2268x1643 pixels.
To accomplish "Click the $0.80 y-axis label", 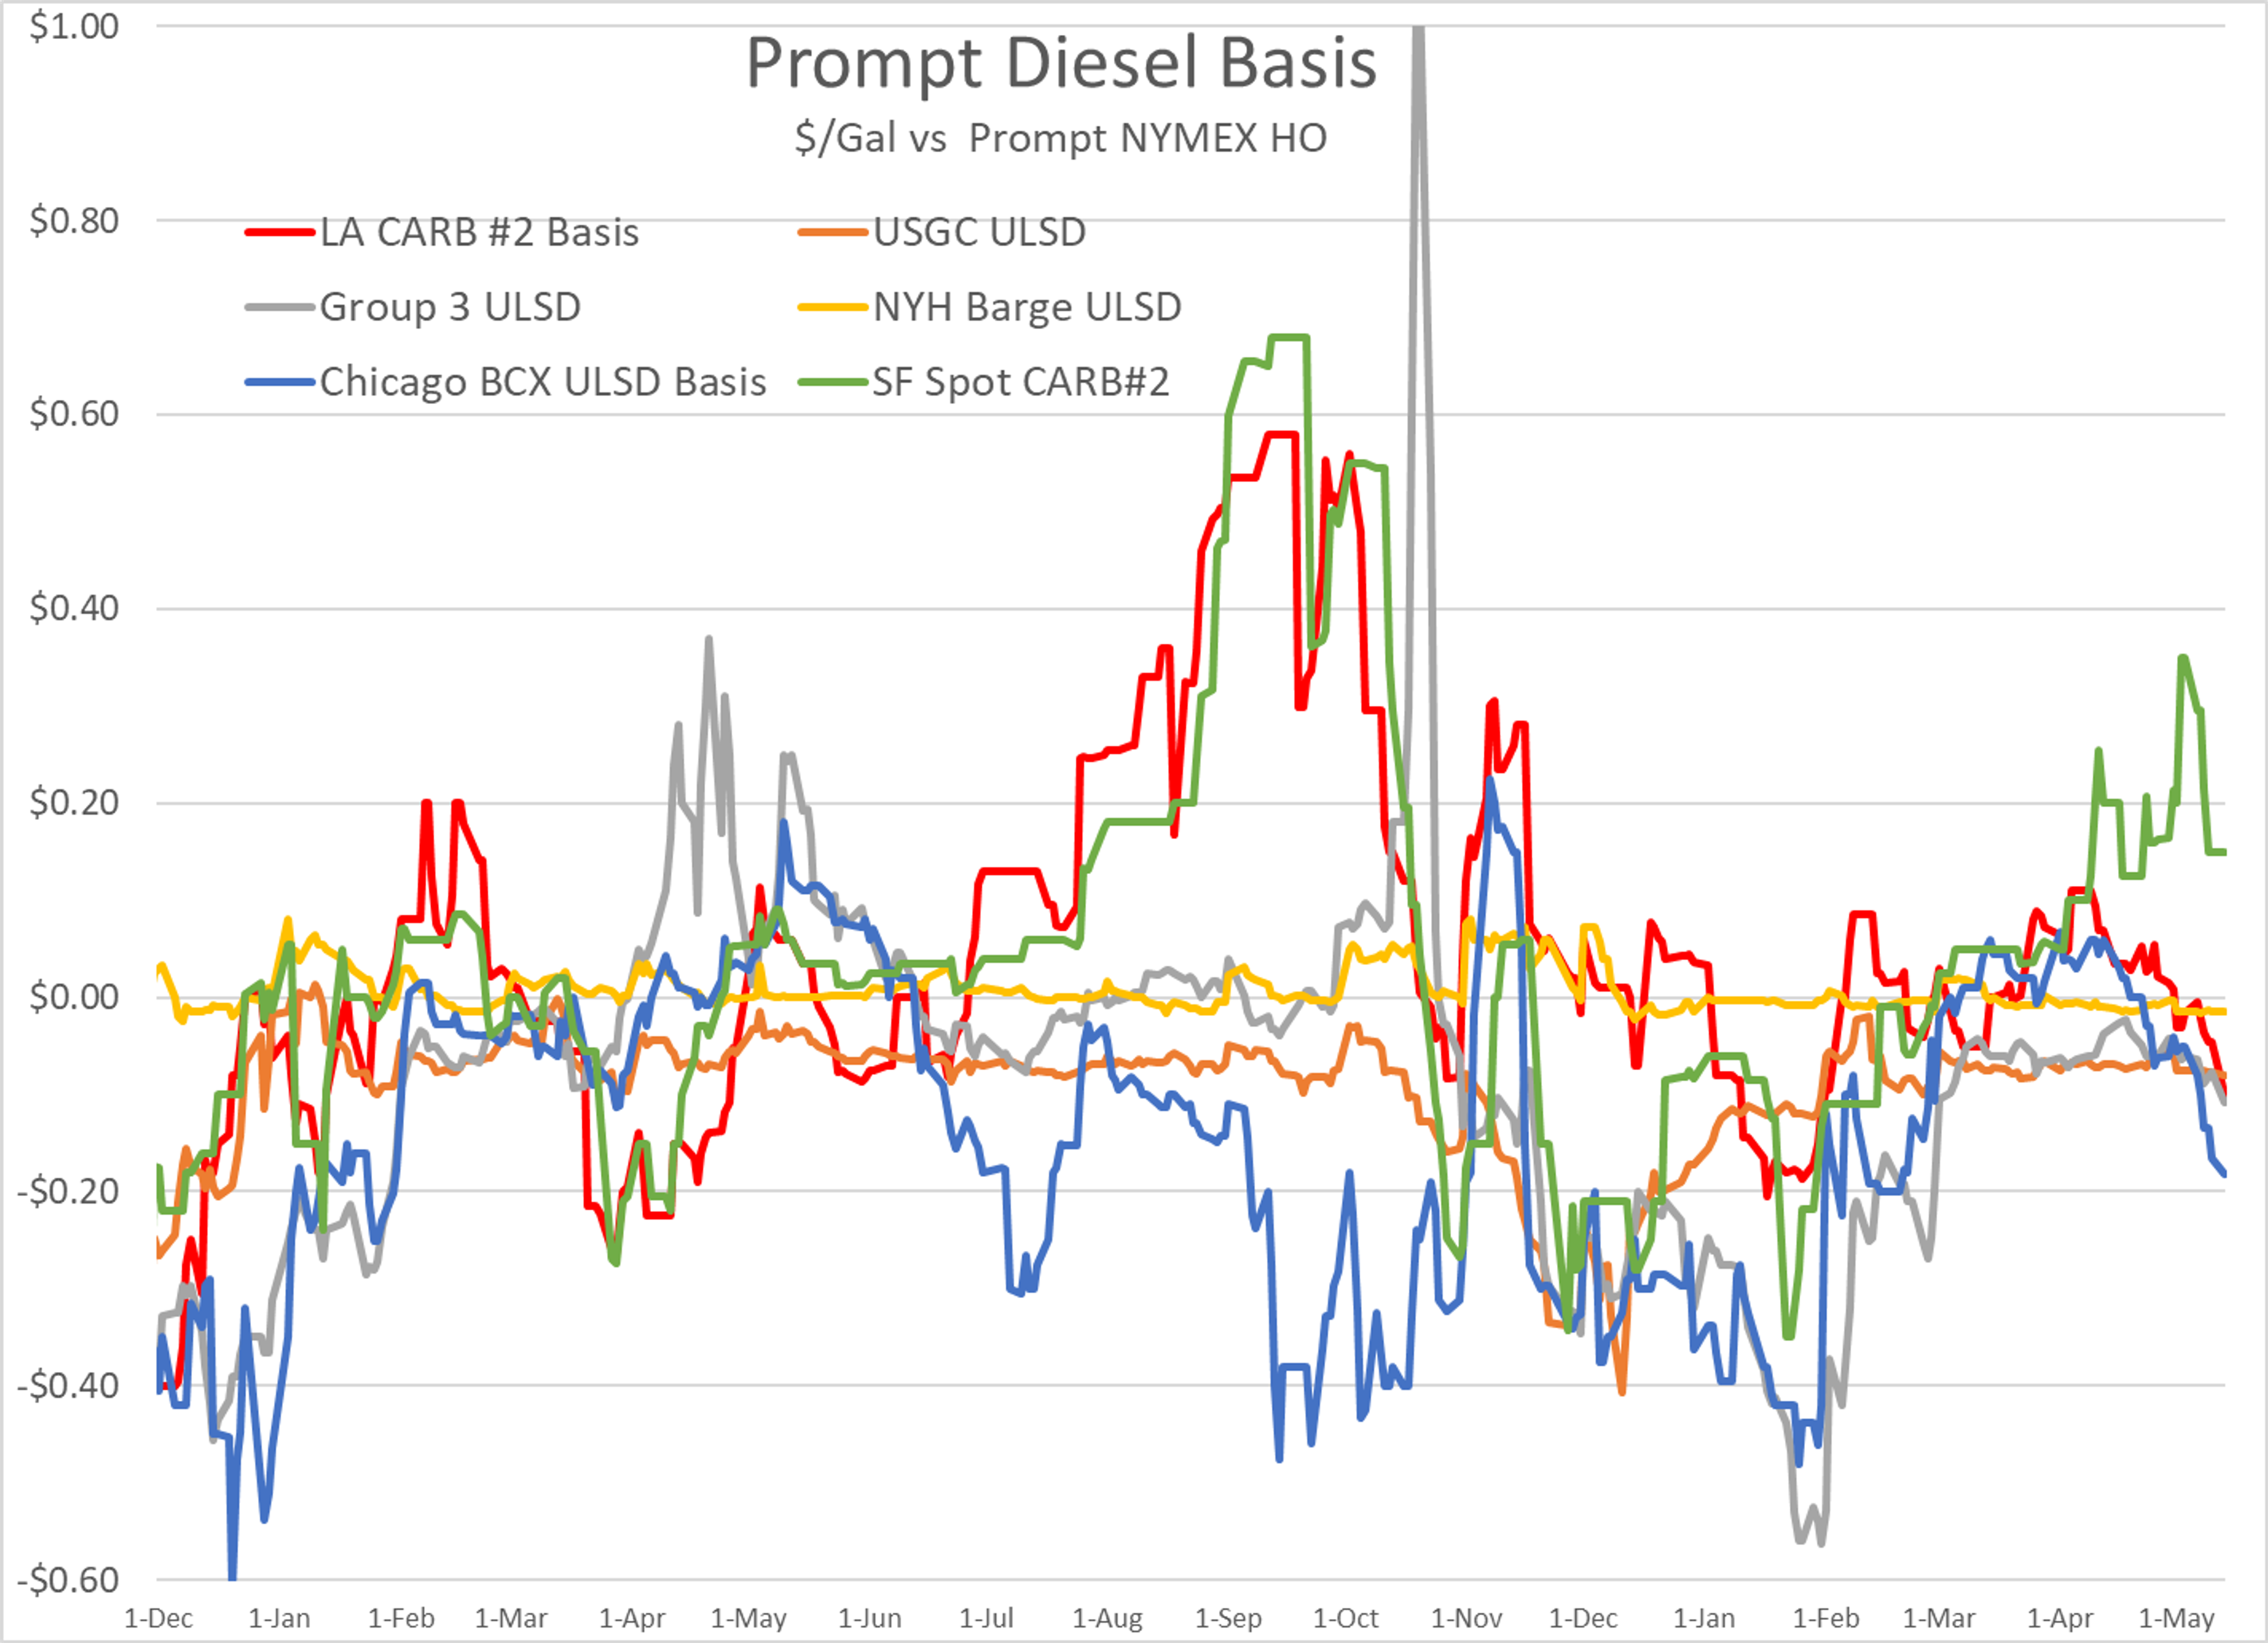I will tap(74, 220).
